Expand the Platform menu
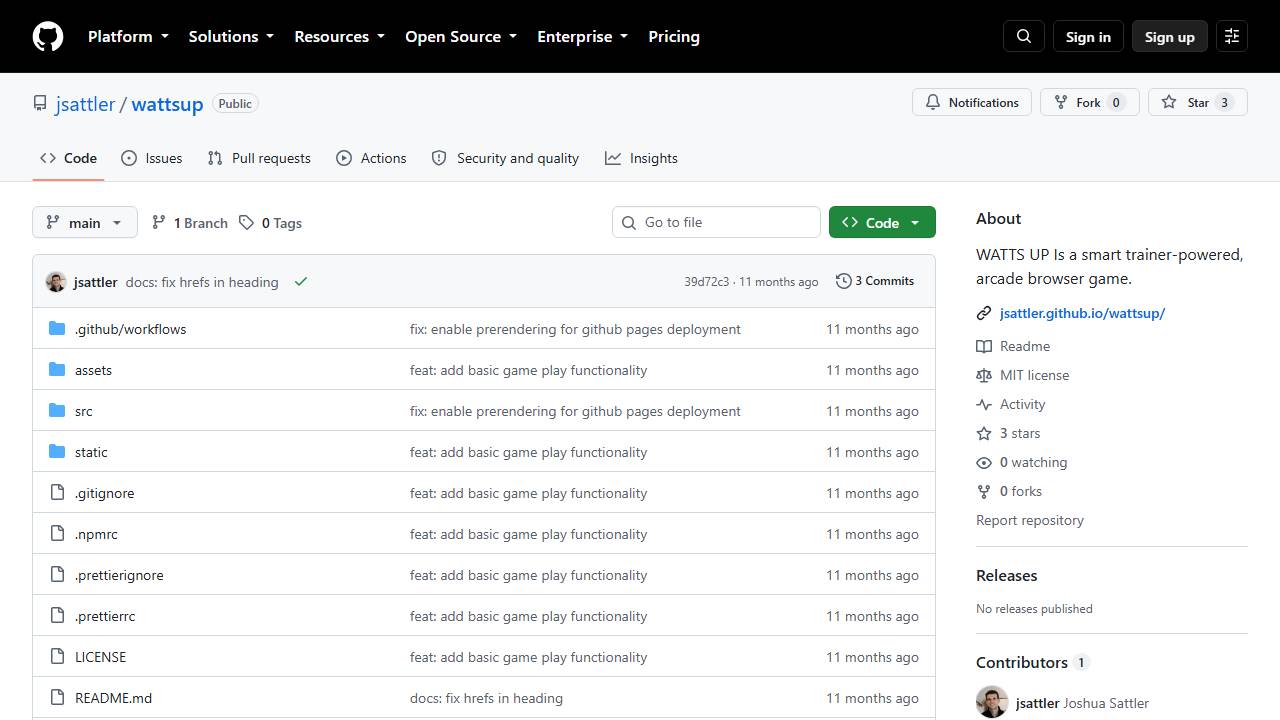The width and height of the screenshot is (1280, 720). pos(128,36)
